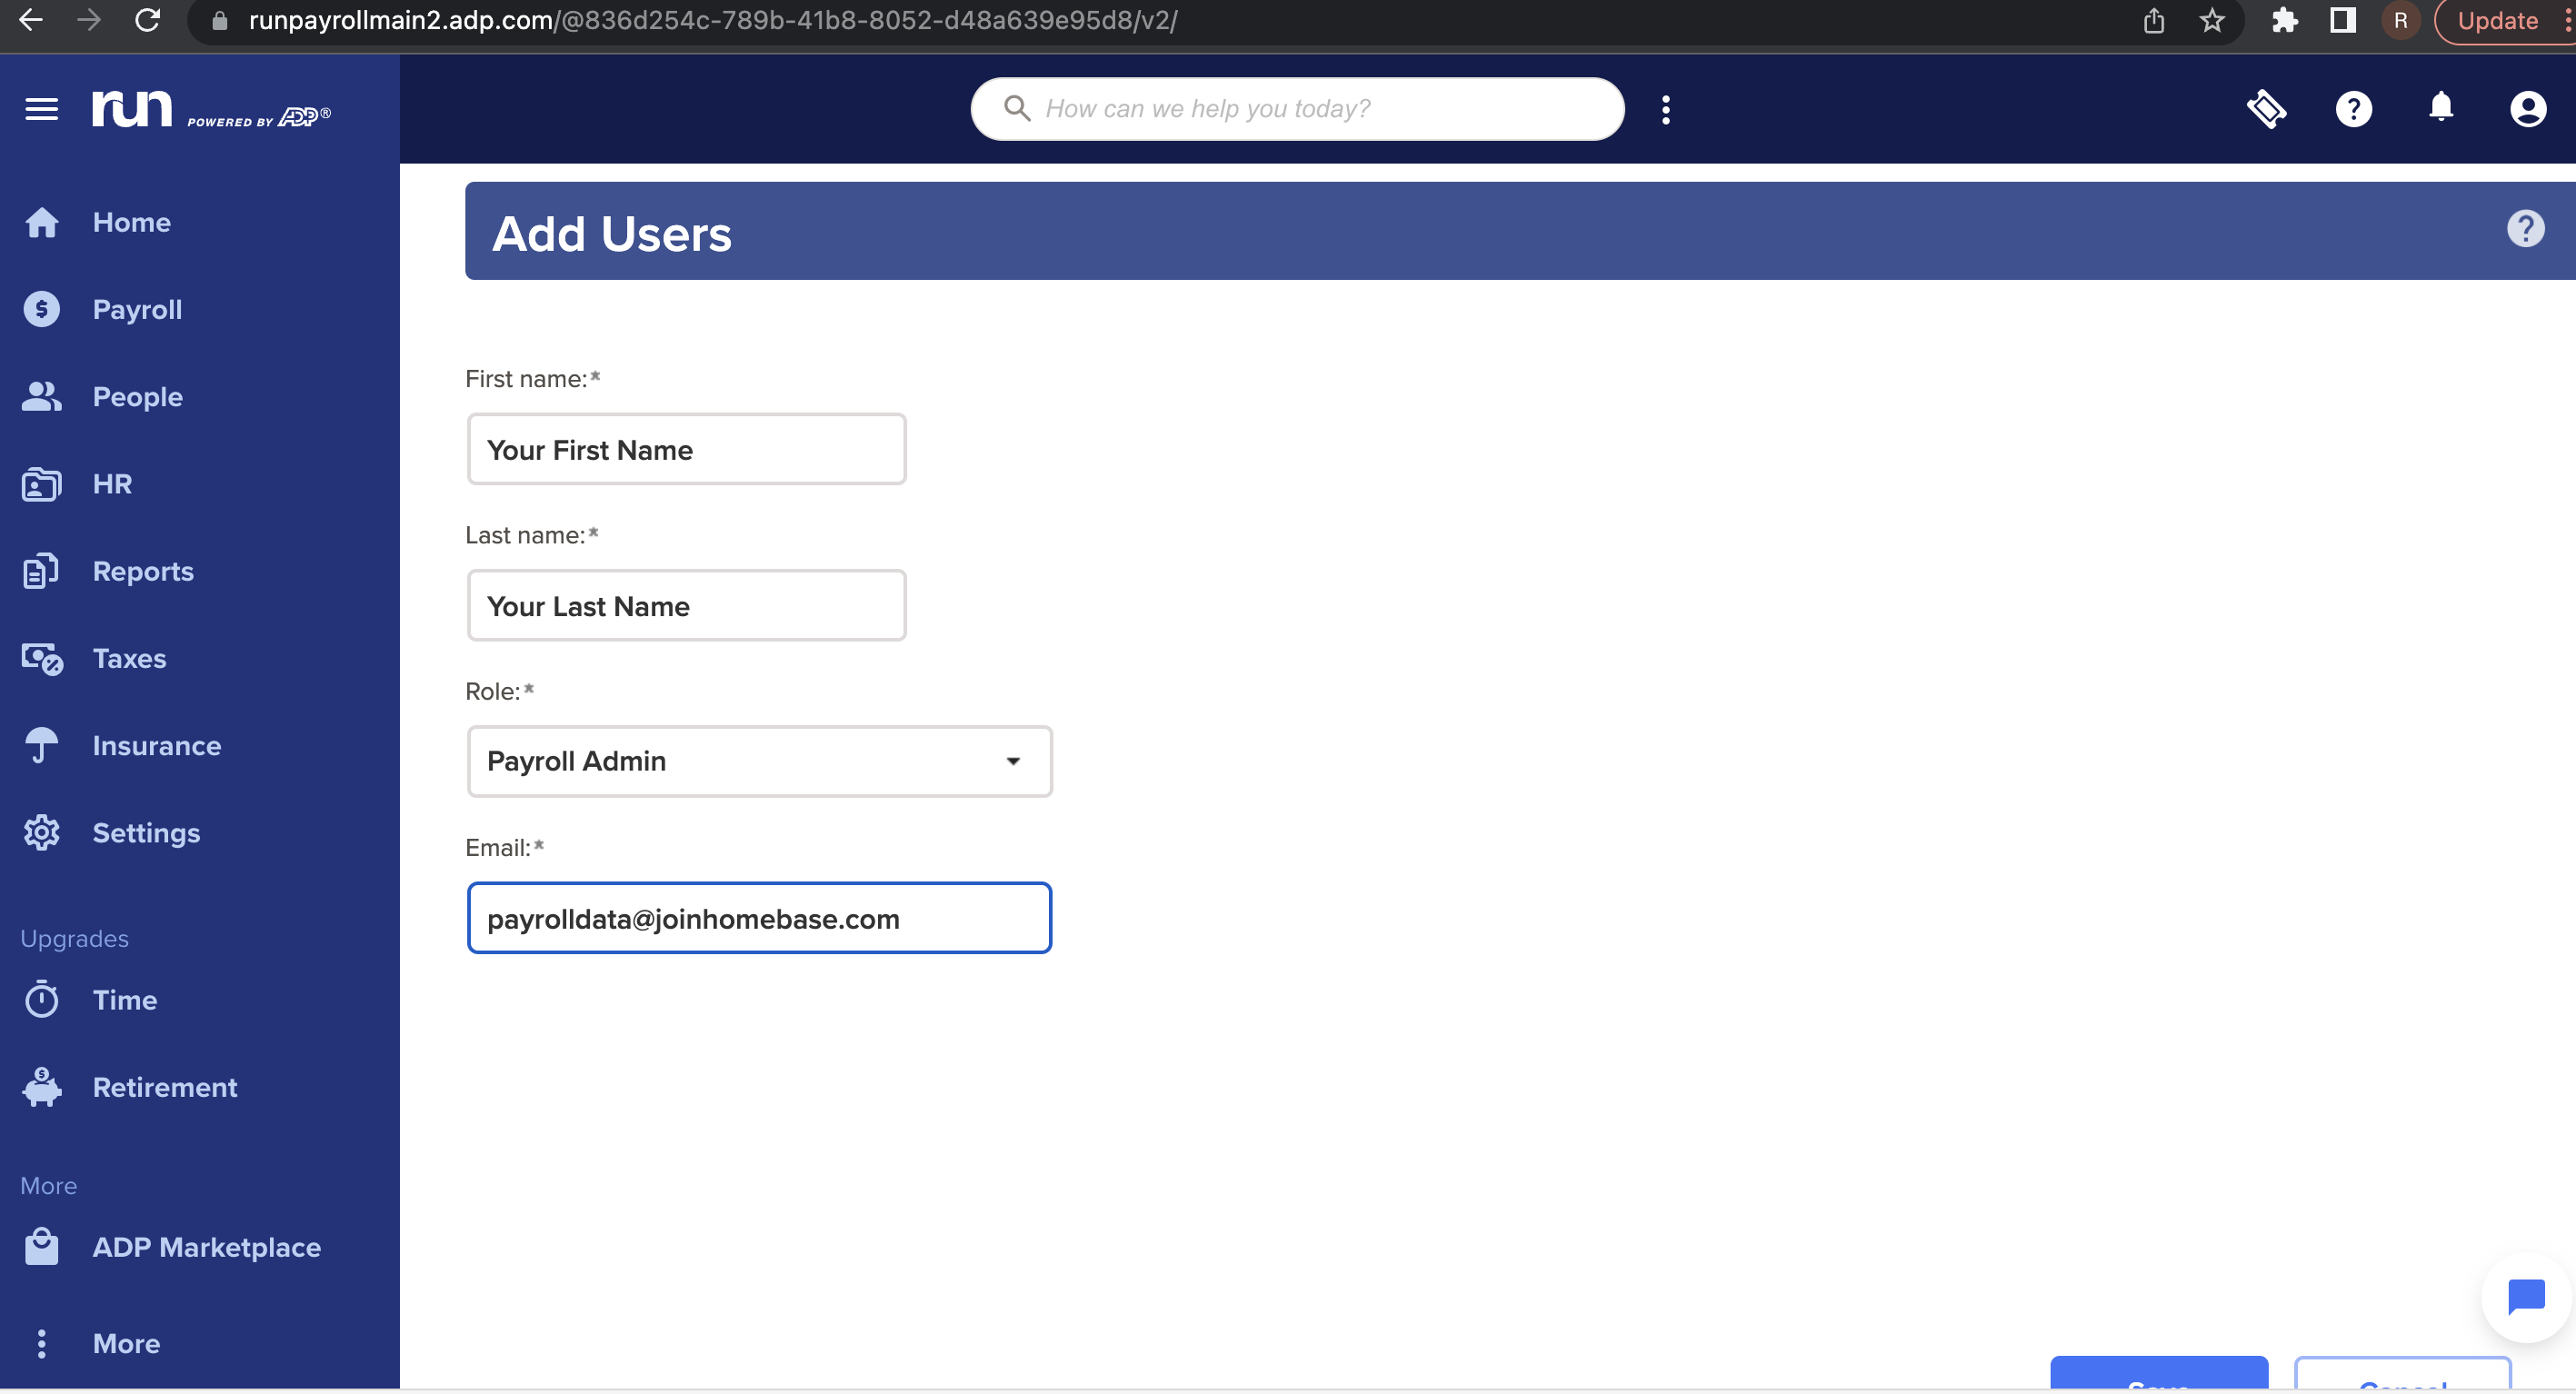Open Add Users panel help icon
Viewport: 2576px width, 1394px height.
tap(2524, 229)
